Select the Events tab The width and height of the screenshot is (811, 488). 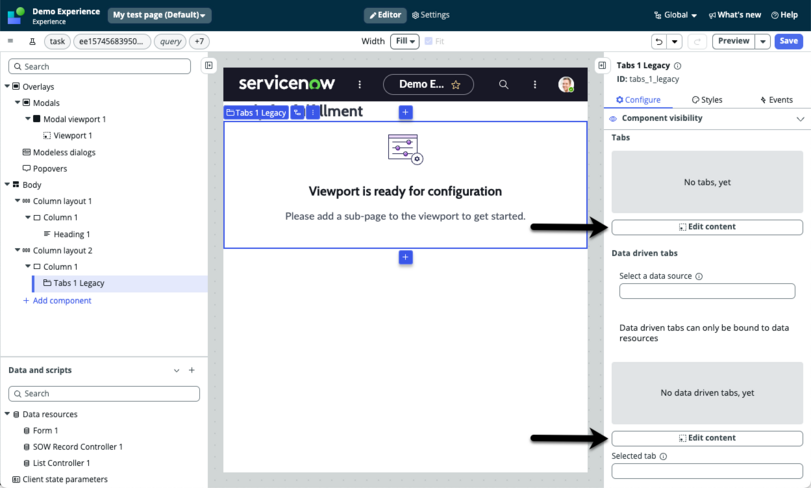pyautogui.click(x=776, y=100)
